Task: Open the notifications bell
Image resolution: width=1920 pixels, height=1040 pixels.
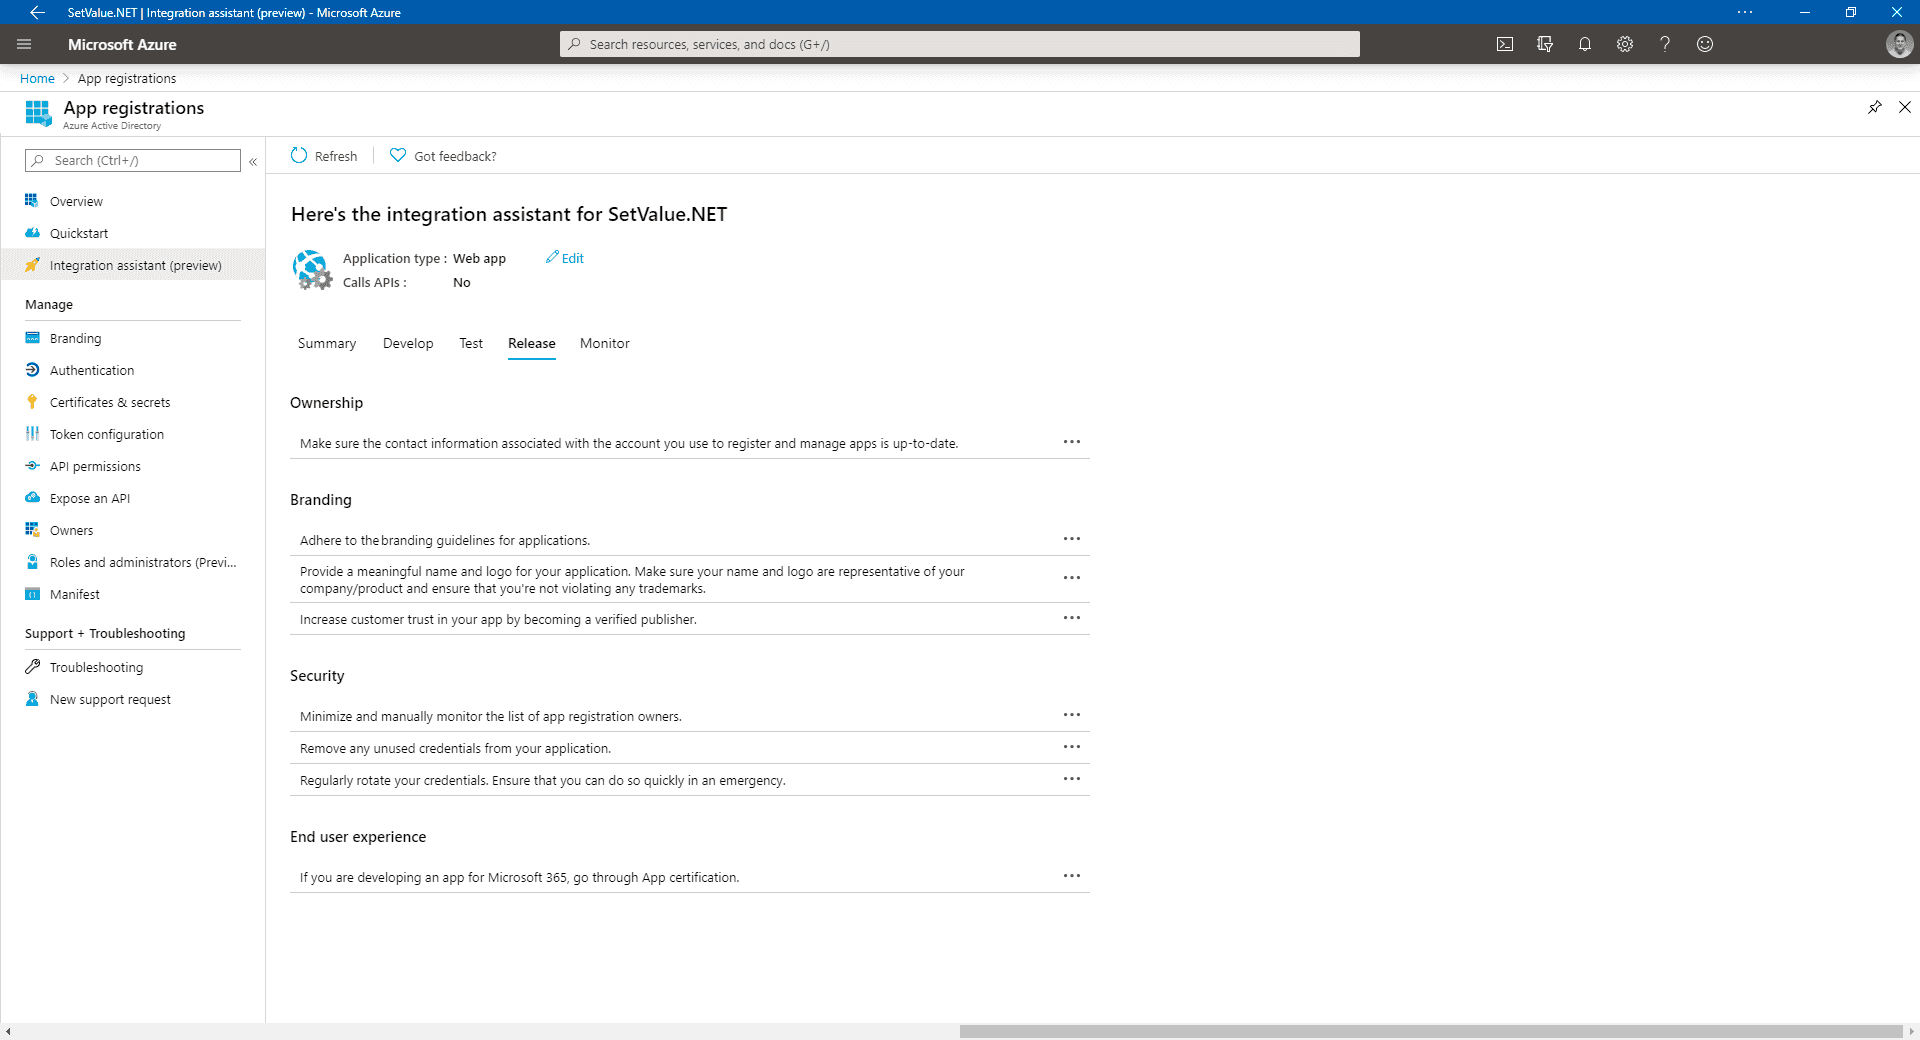Action: (x=1585, y=44)
